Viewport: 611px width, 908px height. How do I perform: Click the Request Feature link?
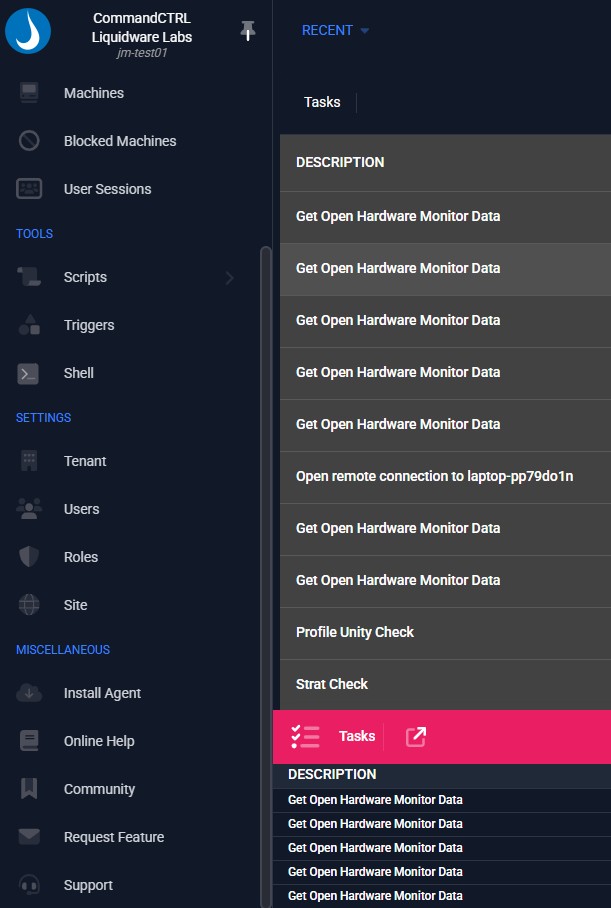113,837
